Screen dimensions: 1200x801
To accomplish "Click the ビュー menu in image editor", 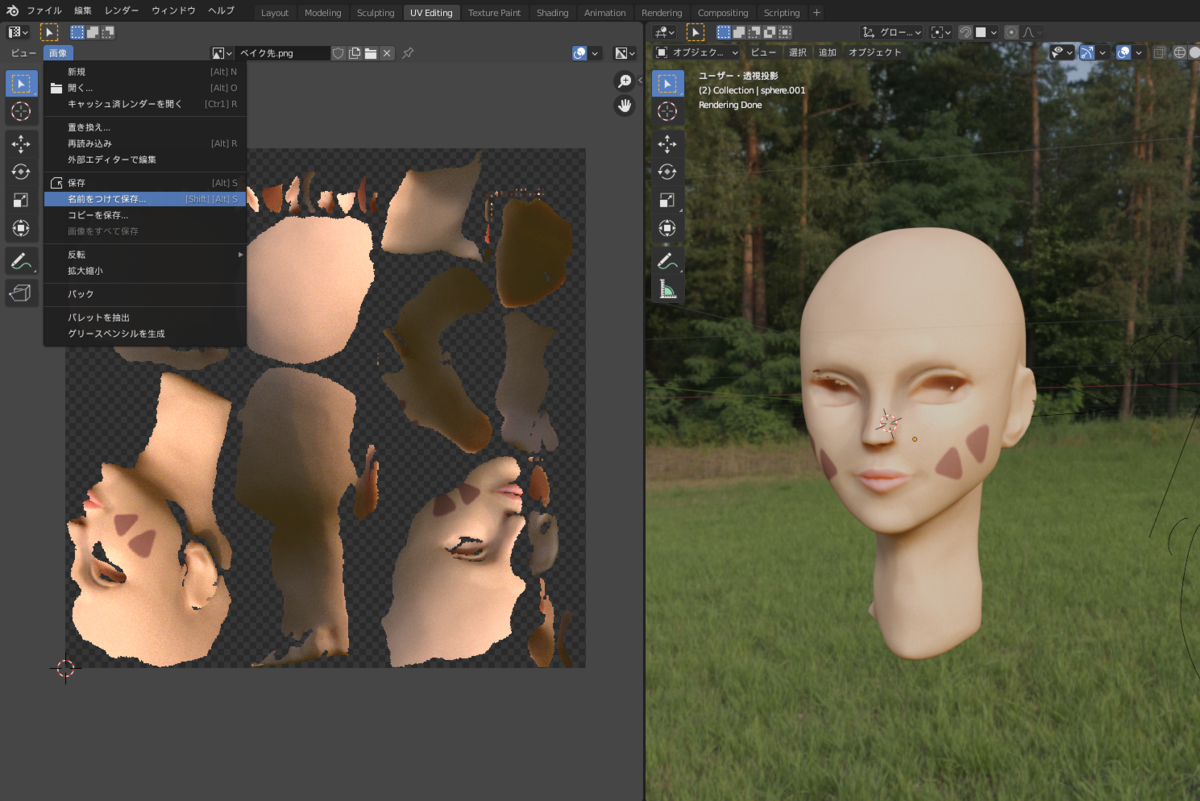I will click(x=23, y=53).
